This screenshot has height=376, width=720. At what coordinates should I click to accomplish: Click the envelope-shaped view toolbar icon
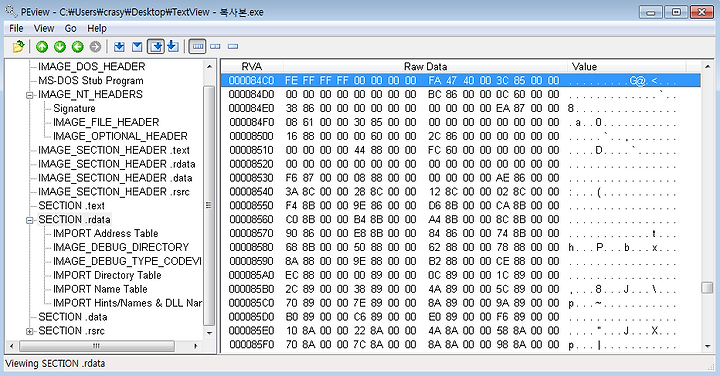coord(137,46)
